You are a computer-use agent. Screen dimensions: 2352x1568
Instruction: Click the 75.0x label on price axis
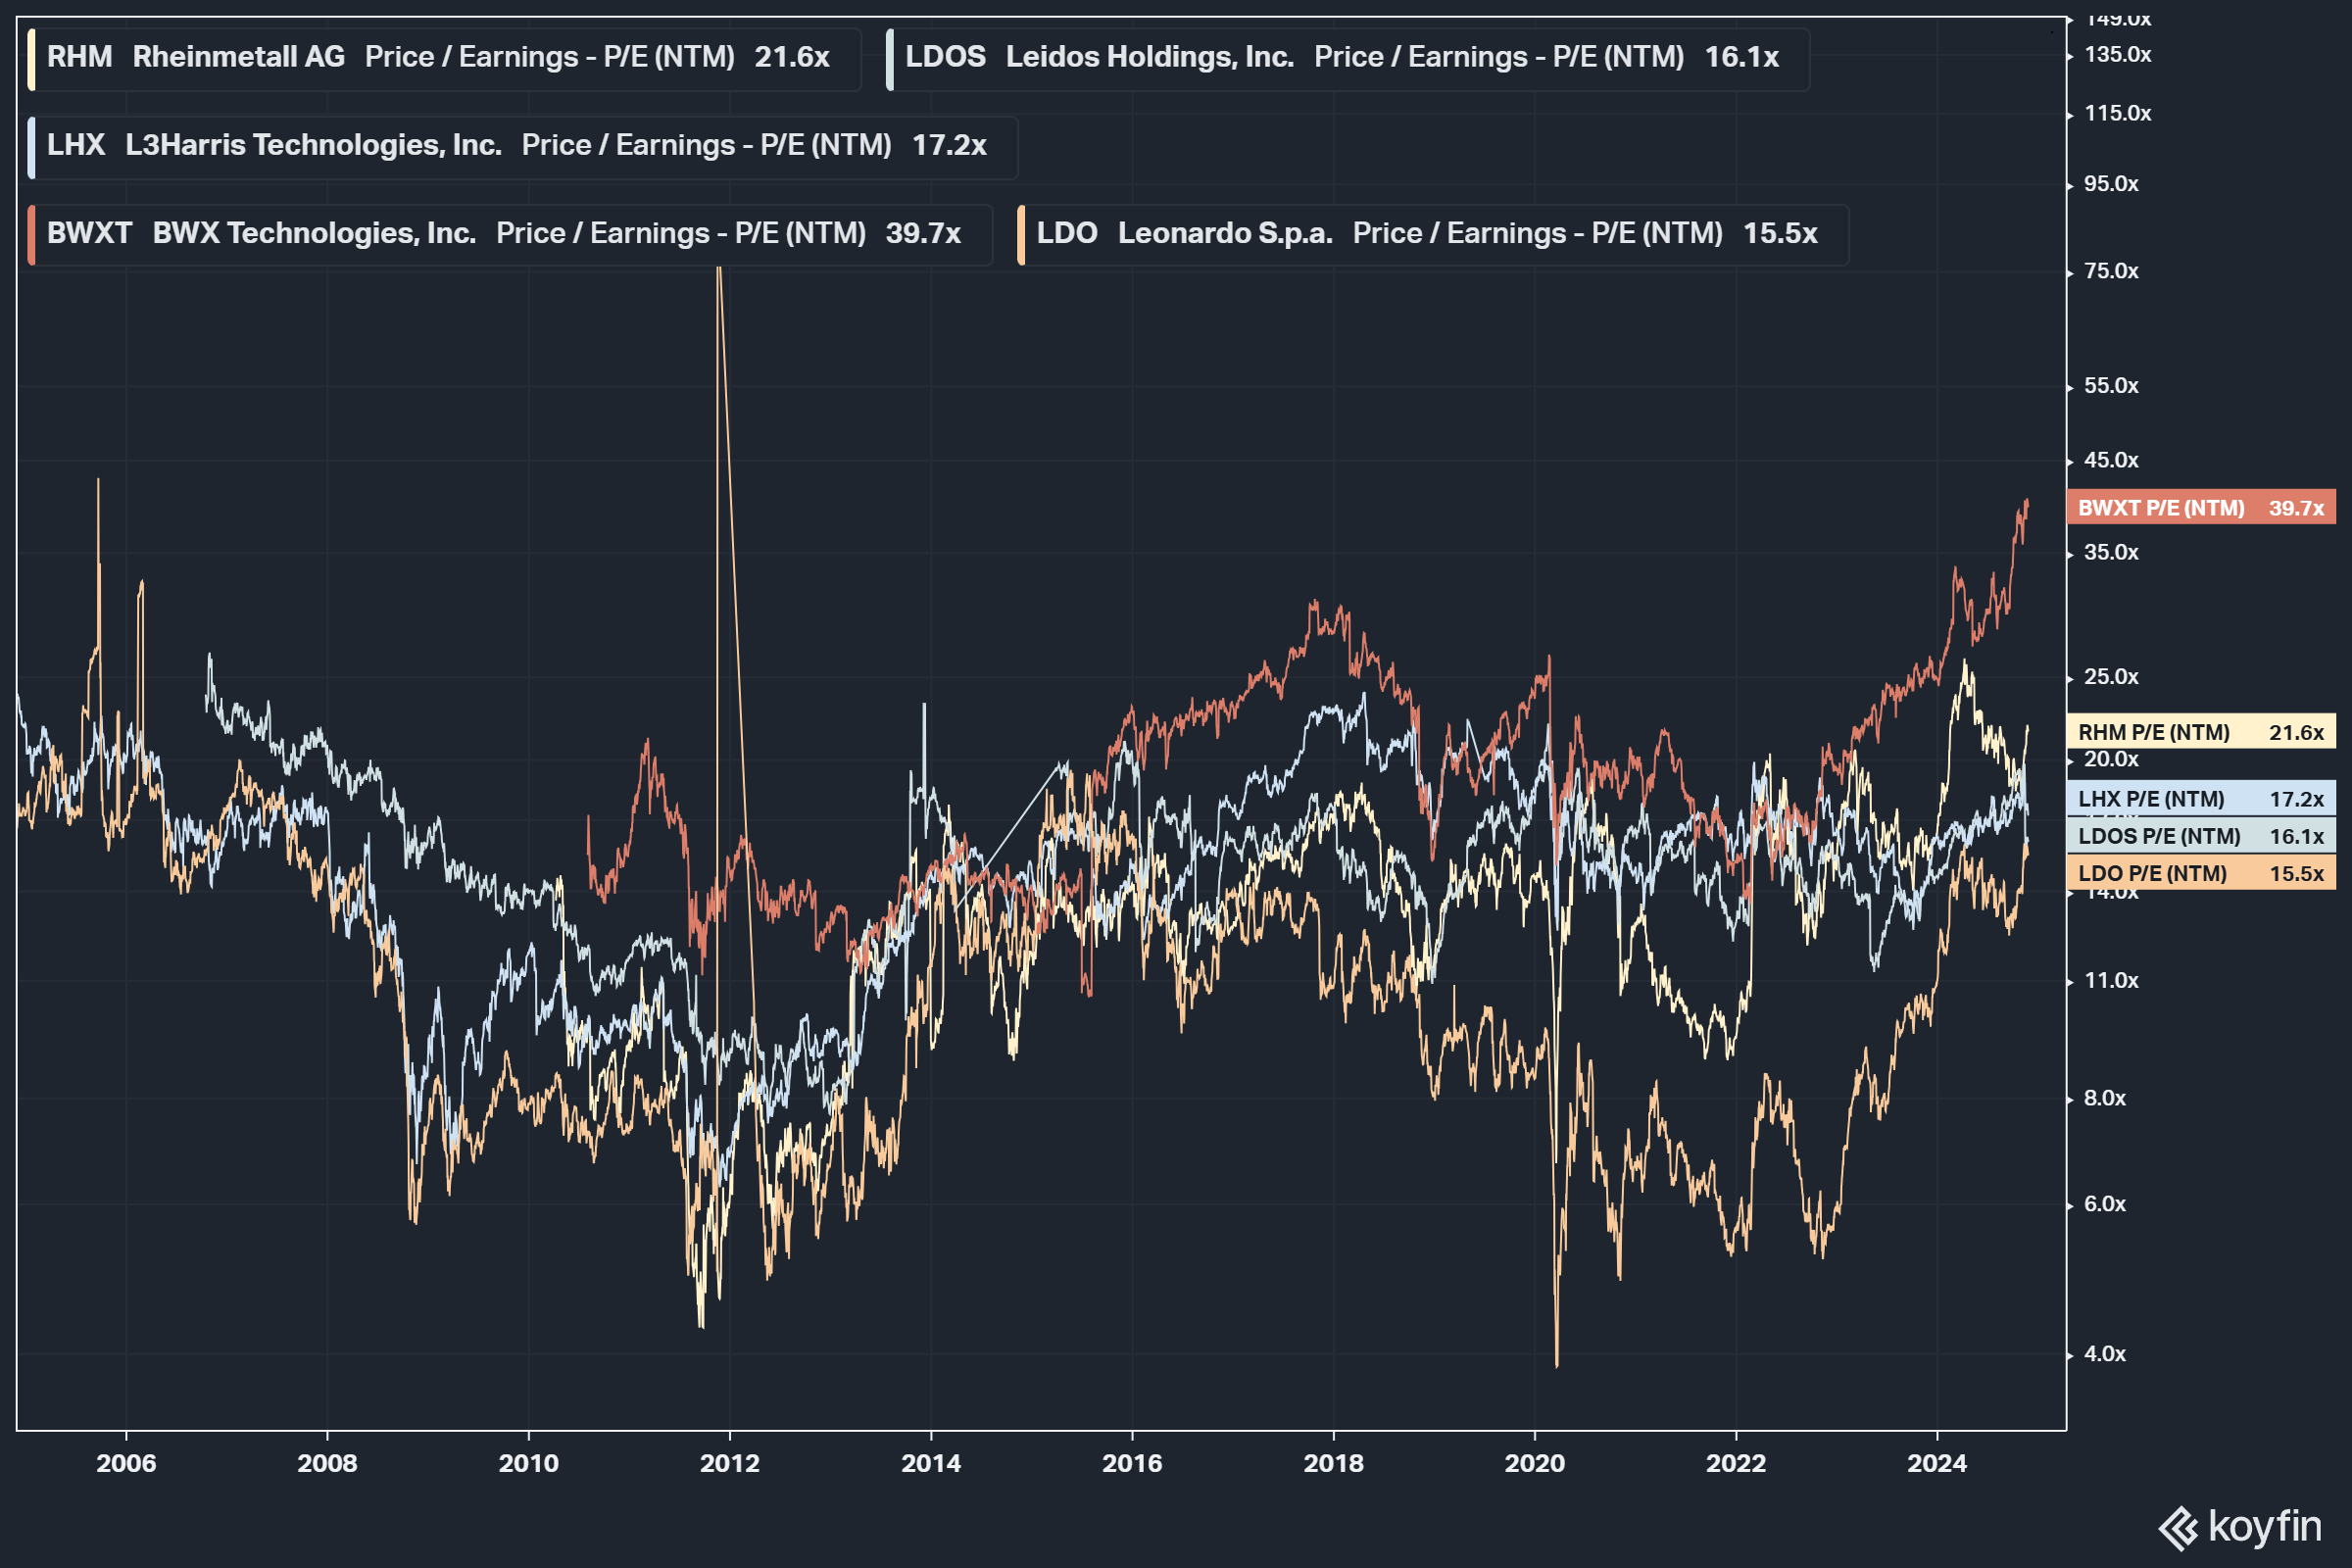coord(2110,271)
